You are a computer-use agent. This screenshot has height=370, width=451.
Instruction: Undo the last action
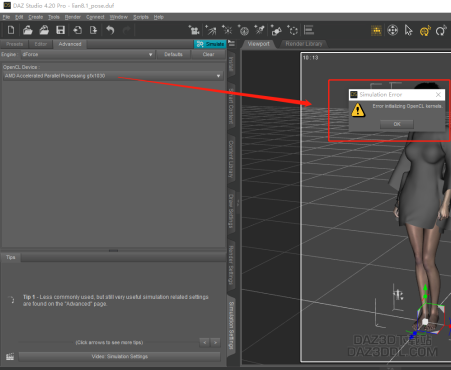point(110,30)
